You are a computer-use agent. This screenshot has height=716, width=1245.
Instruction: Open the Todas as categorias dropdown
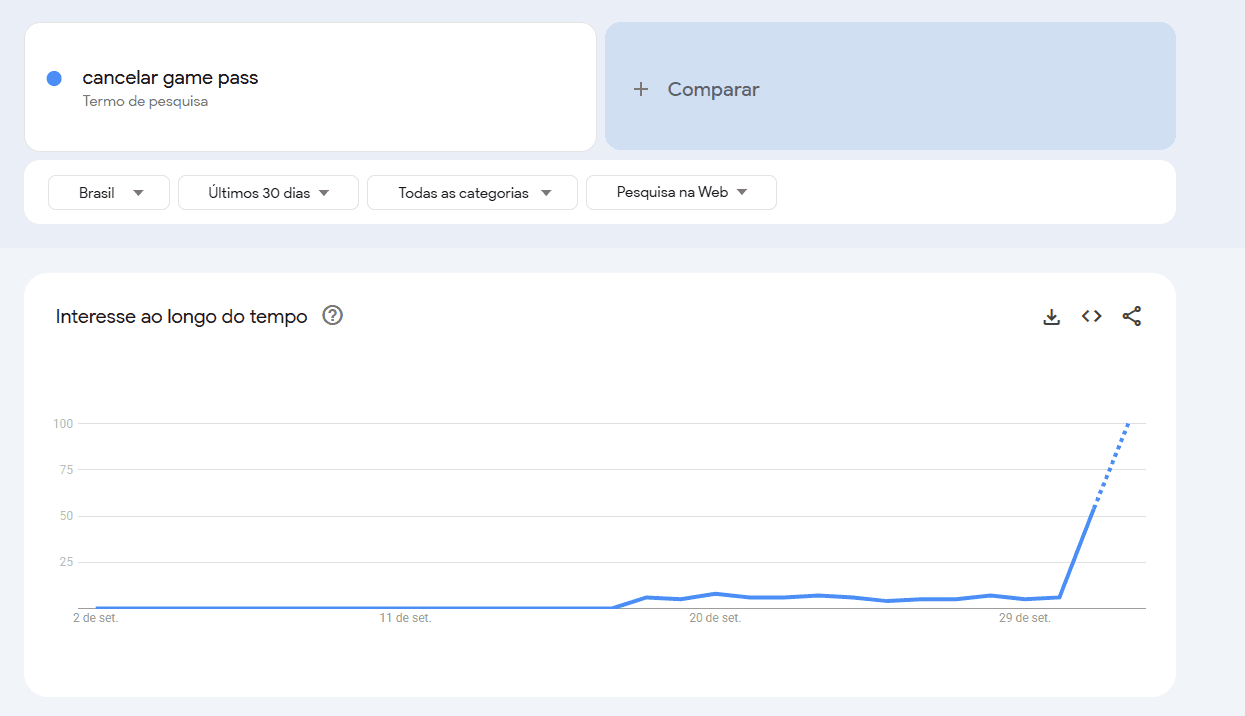[472, 193]
